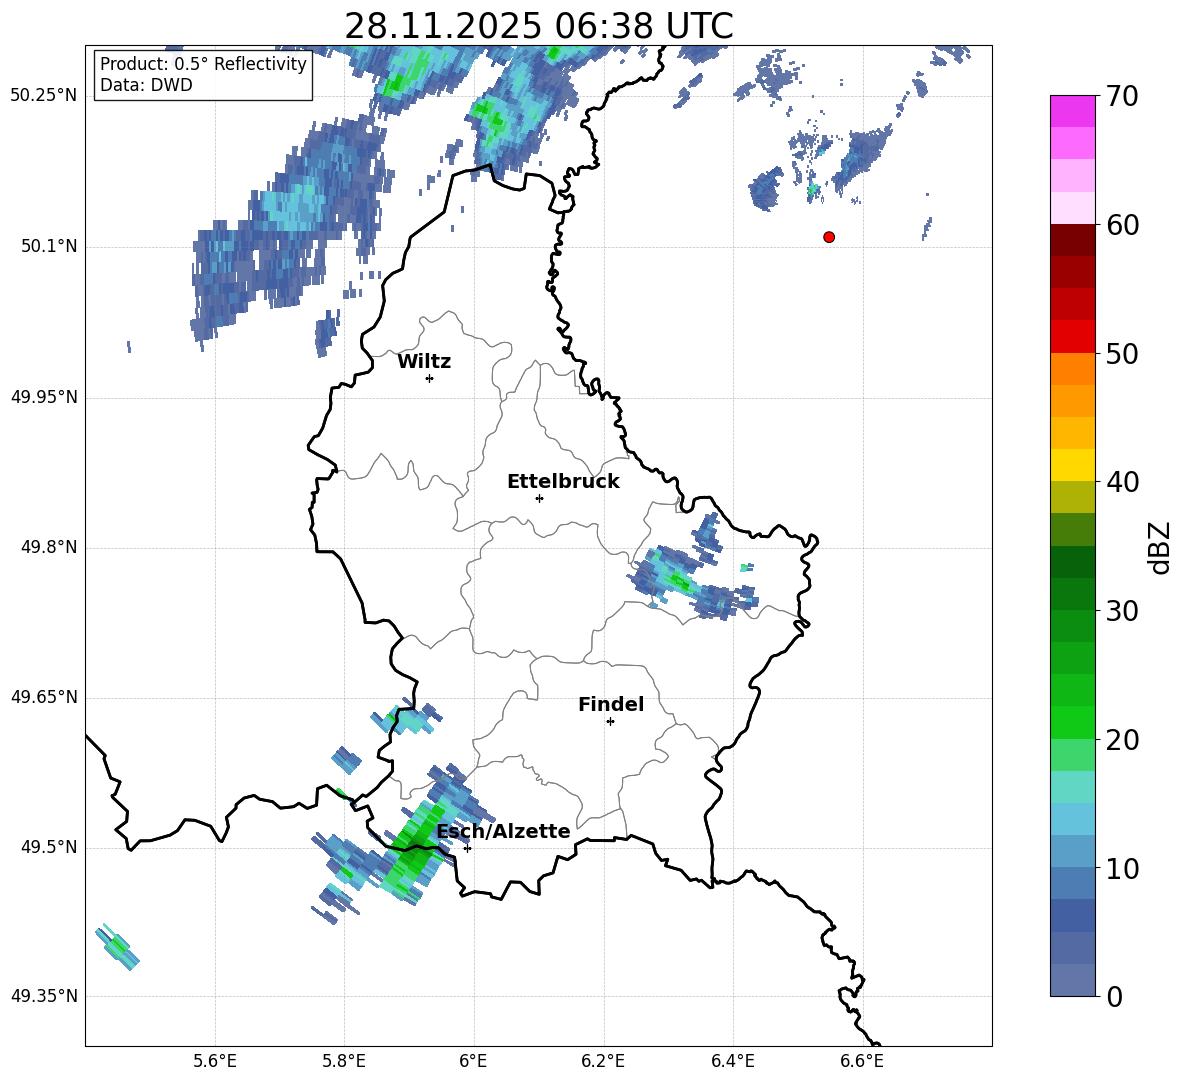Click the orange colorbar segment below 50
This screenshot has width=1184, height=1081.
coord(1072,369)
